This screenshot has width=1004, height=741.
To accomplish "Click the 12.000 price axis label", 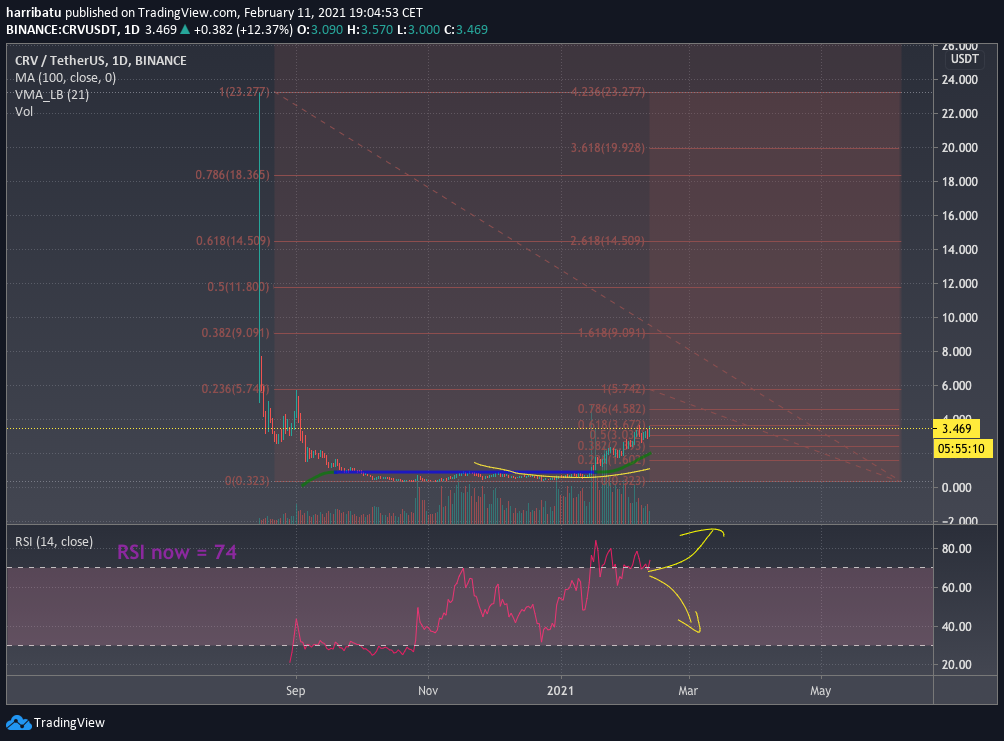I will (x=959, y=283).
